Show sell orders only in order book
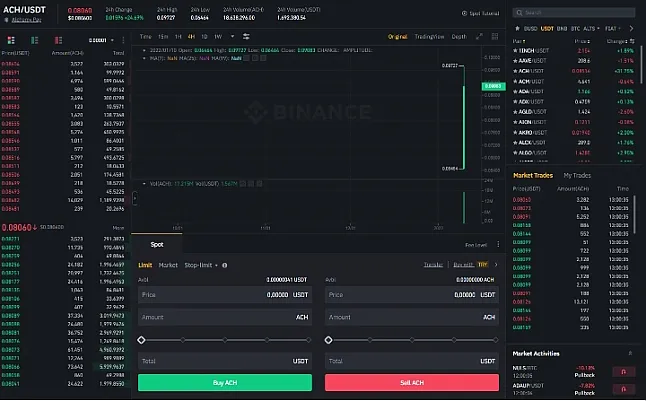Viewport: 646px width, 401px height. (59, 40)
